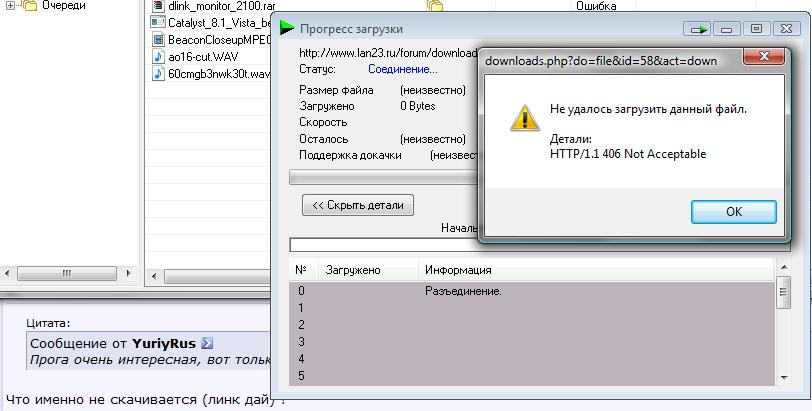Click OK in the error dialog
This screenshot has height=411, width=812.
(x=733, y=212)
